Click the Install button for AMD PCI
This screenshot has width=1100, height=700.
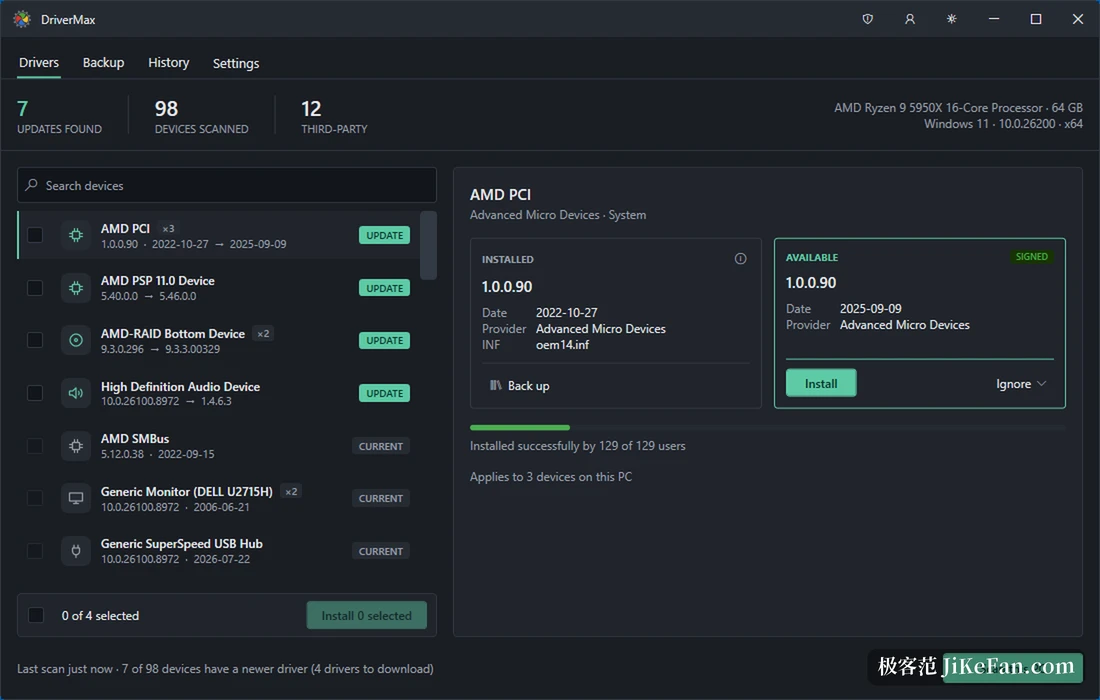821,383
